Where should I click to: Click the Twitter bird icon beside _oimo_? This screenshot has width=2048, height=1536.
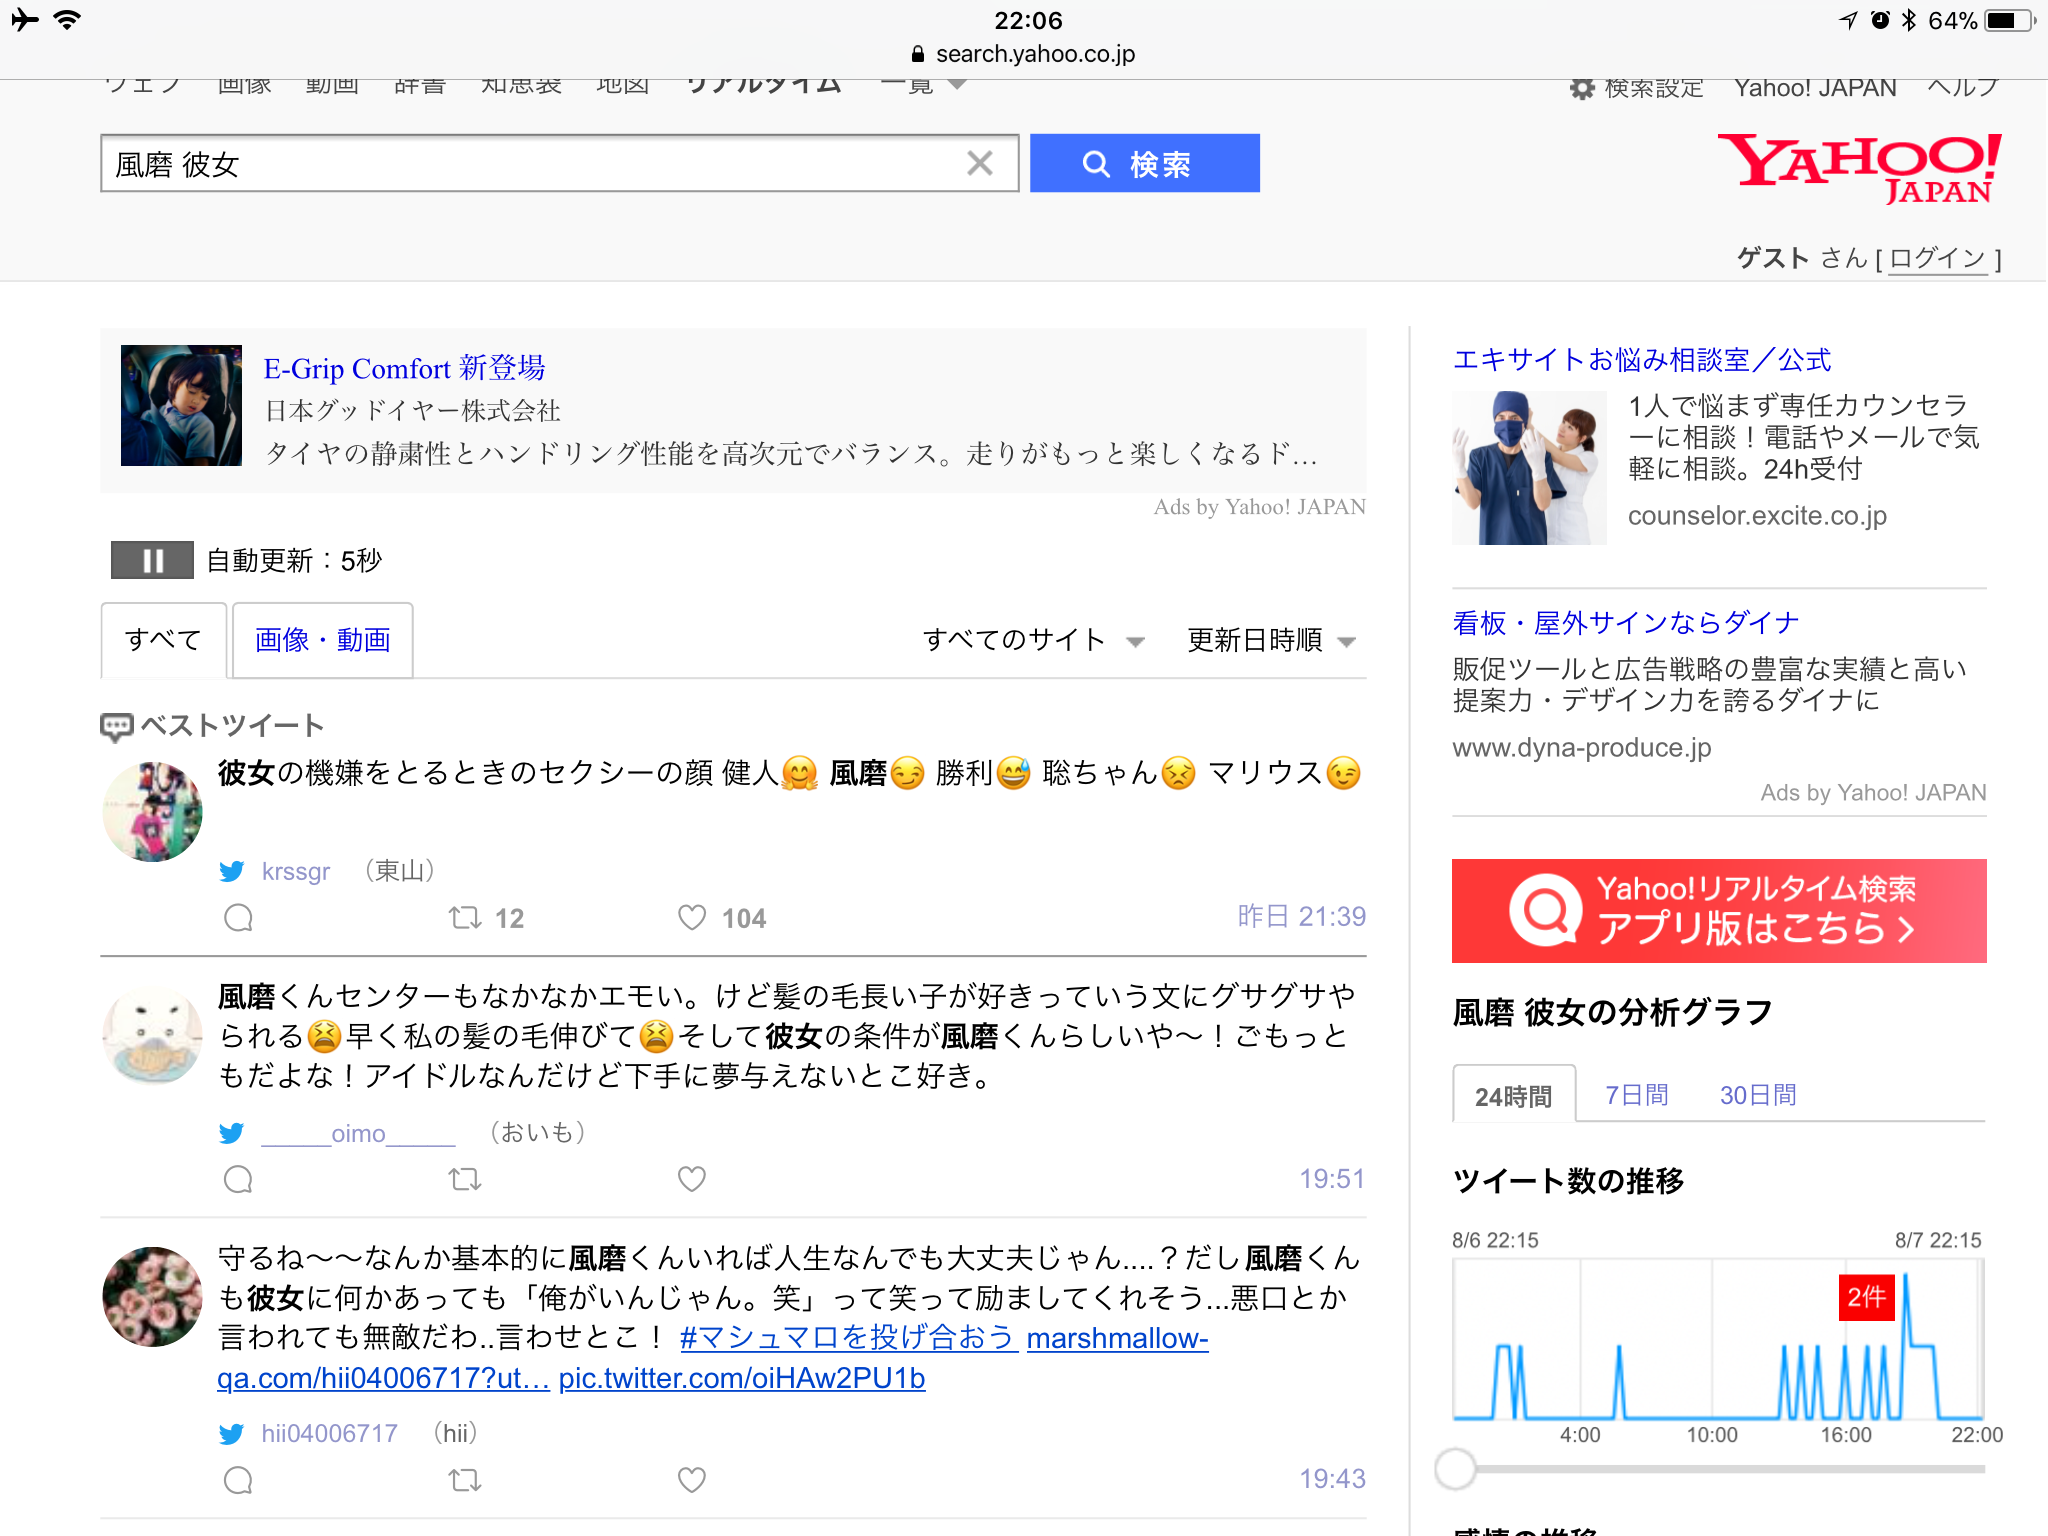point(232,1133)
